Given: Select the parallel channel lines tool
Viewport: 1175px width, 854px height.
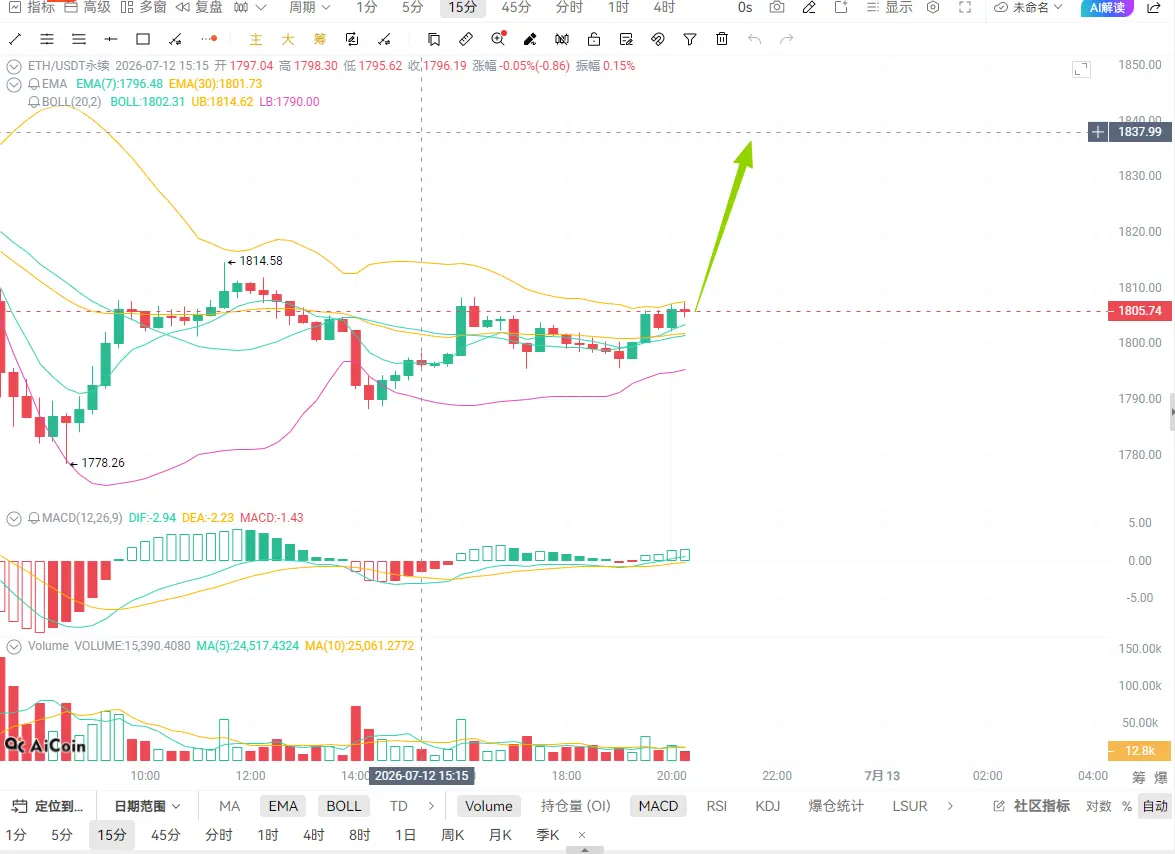Looking at the screenshot, I should click(x=47, y=39).
